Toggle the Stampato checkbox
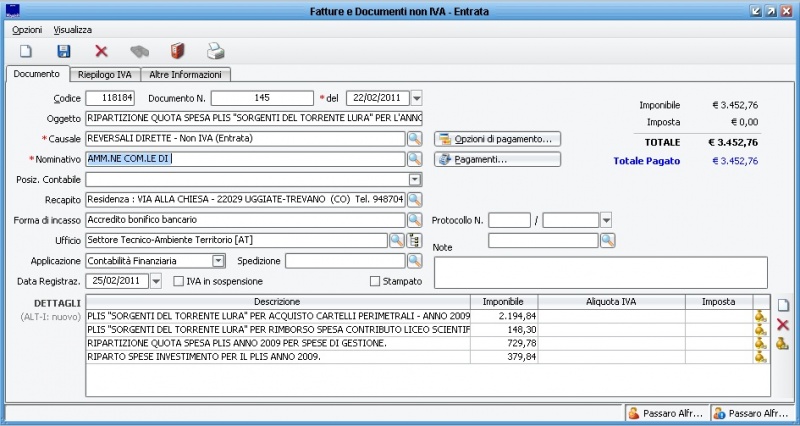This screenshot has width=800, height=426. pos(375,281)
